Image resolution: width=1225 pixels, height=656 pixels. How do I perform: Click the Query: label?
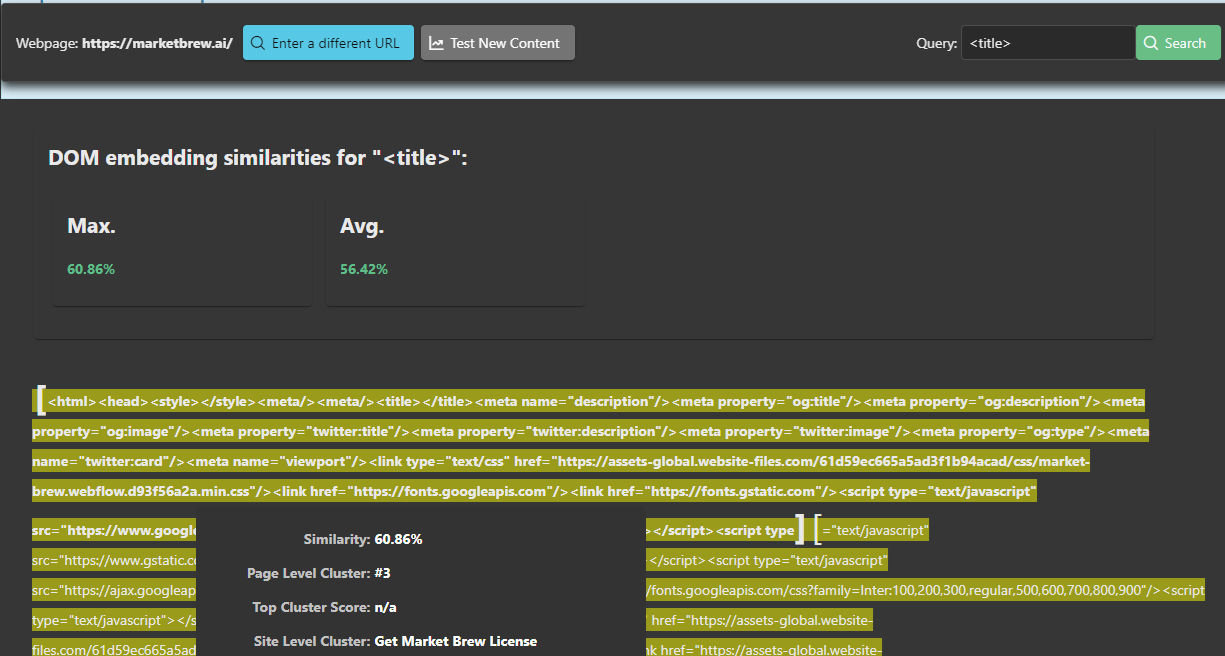(x=937, y=43)
